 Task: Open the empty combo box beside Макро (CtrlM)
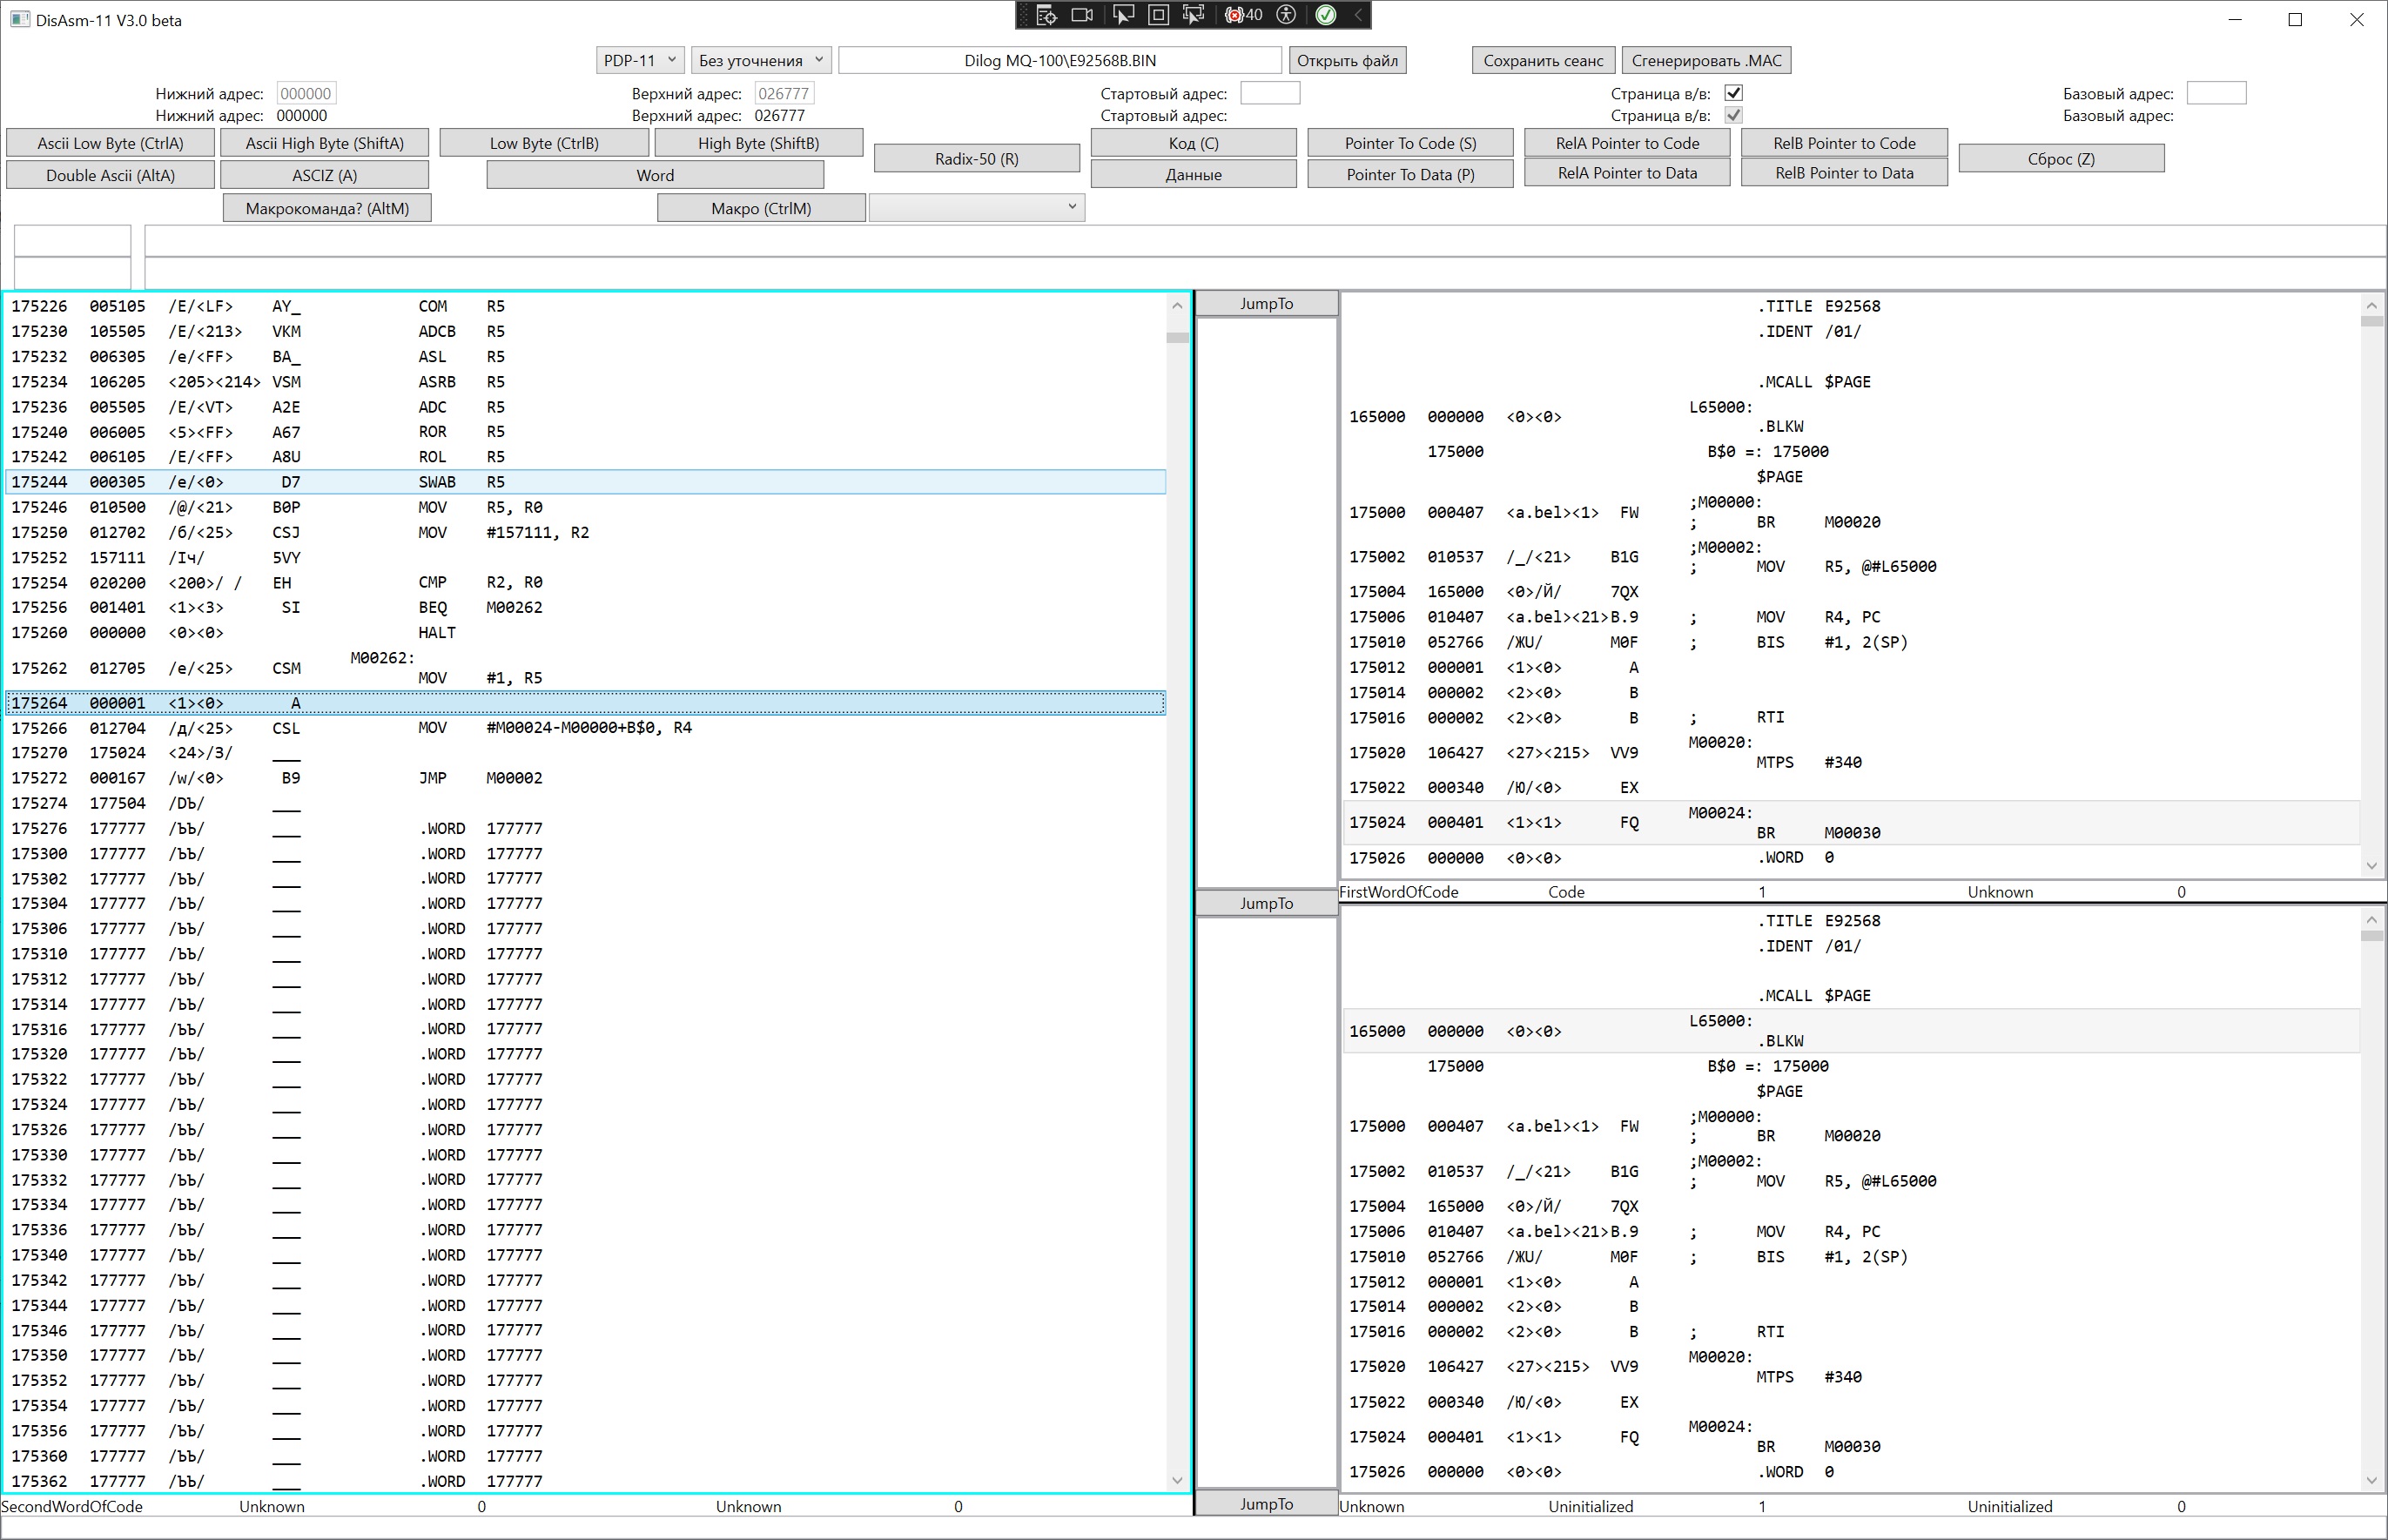pyautogui.click(x=976, y=207)
